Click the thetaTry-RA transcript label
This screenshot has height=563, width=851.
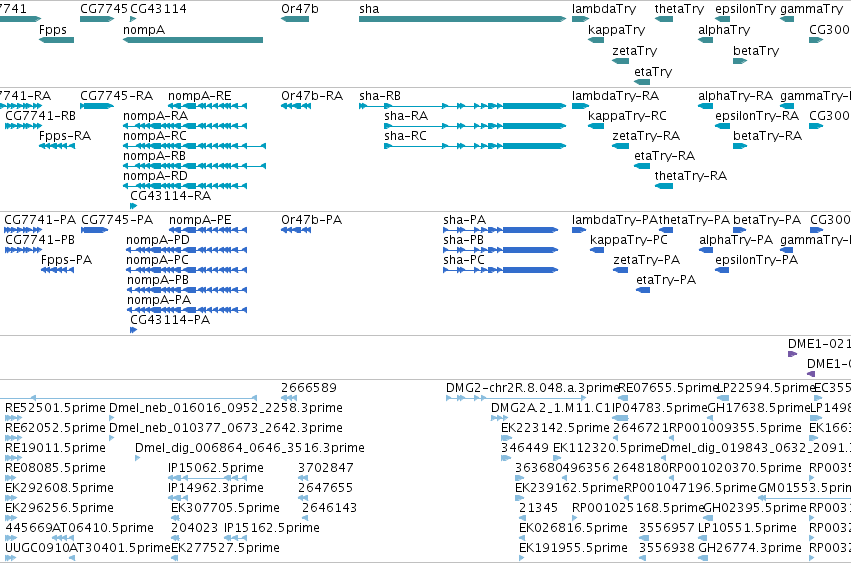[691, 176]
